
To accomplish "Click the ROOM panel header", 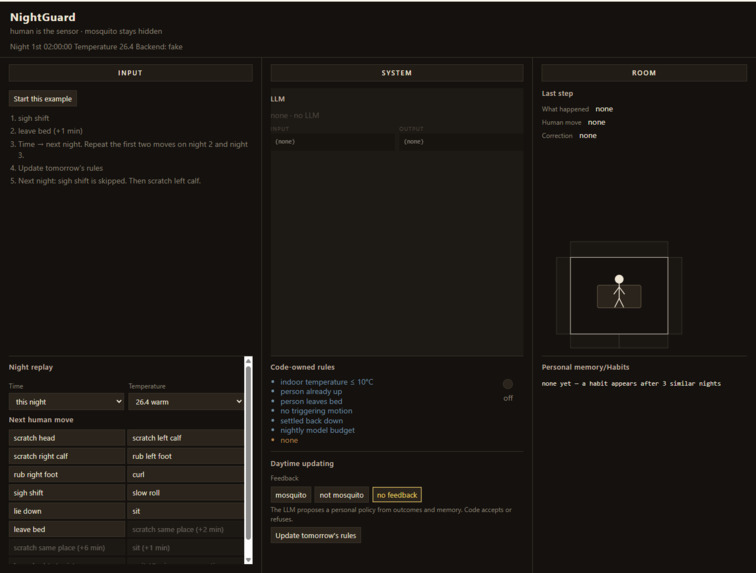I will pyautogui.click(x=644, y=73).
